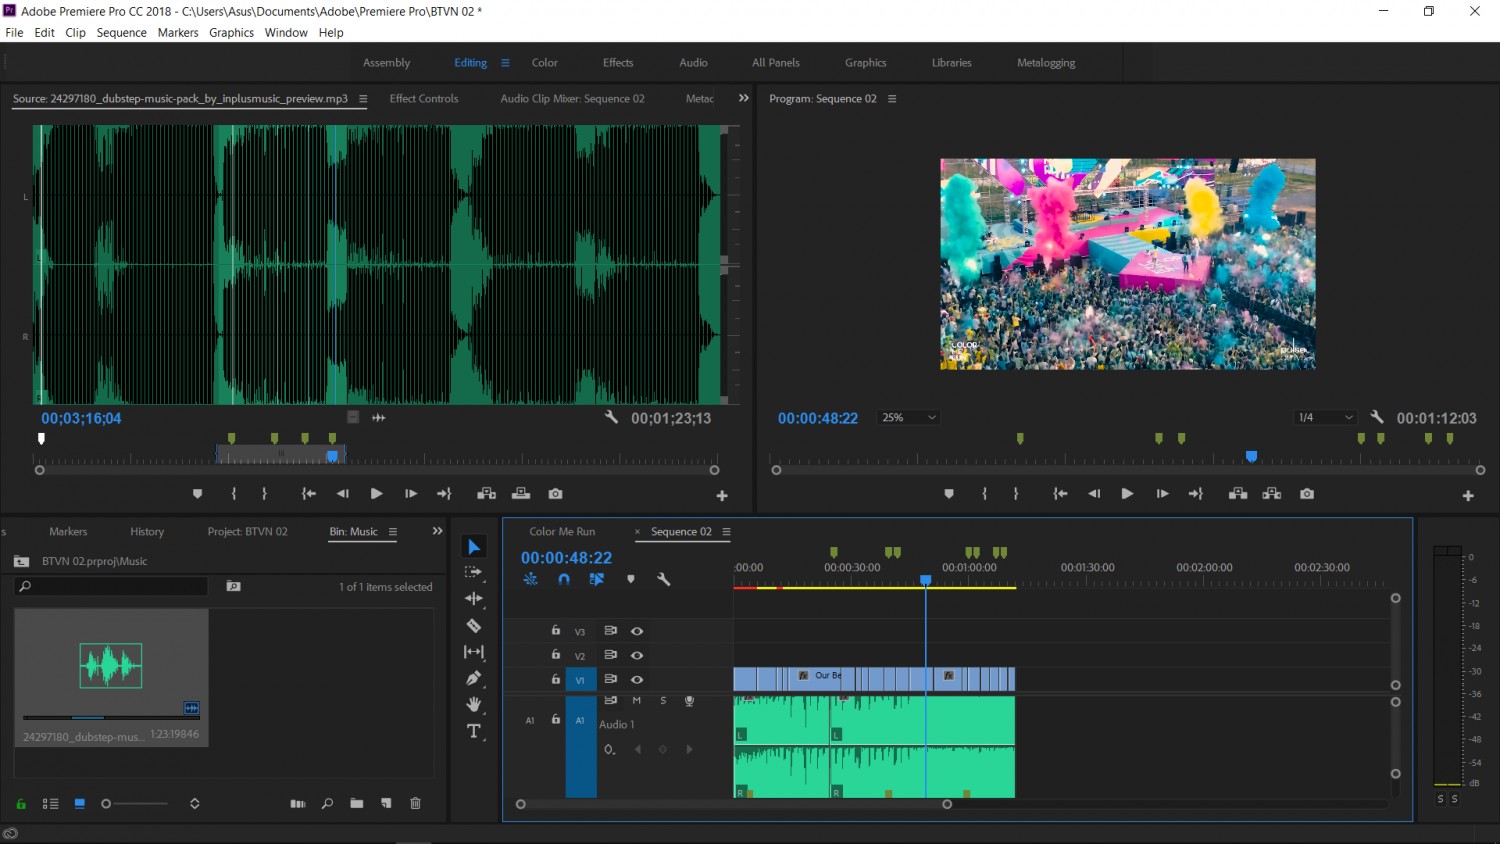Open timeline display settings wrench

coord(663,579)
